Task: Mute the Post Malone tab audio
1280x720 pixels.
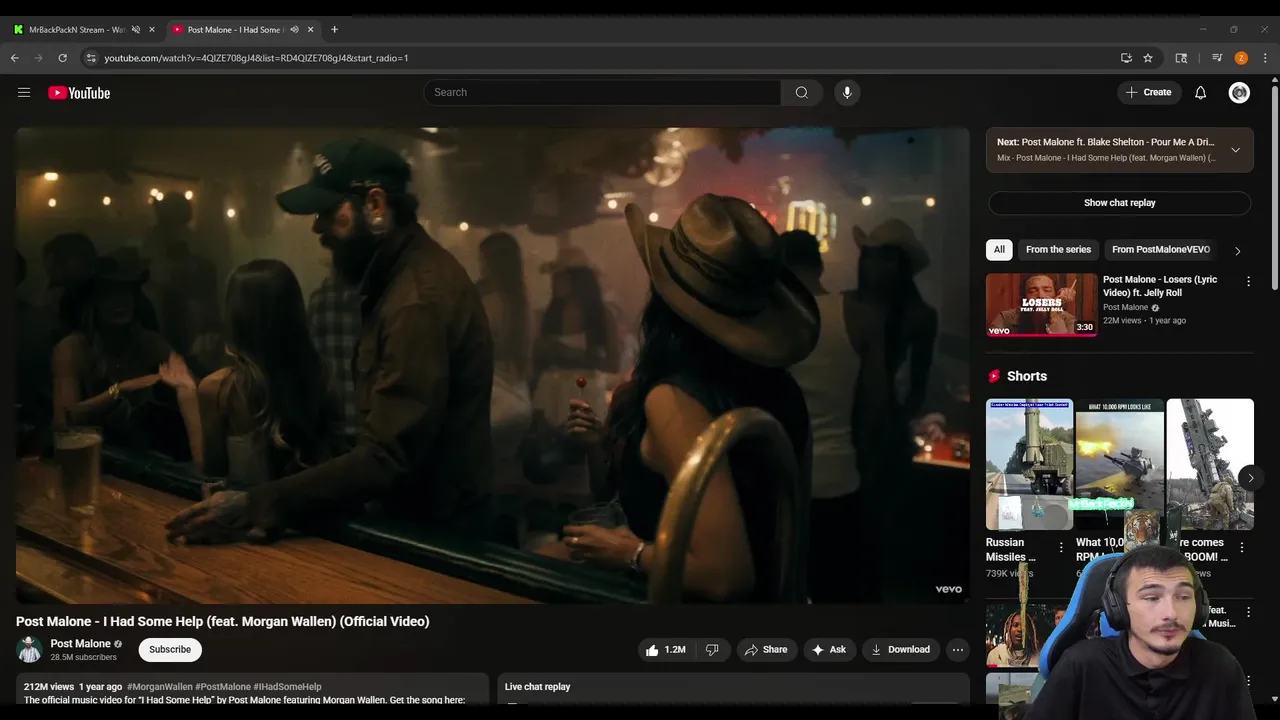Action: point(294,30)
